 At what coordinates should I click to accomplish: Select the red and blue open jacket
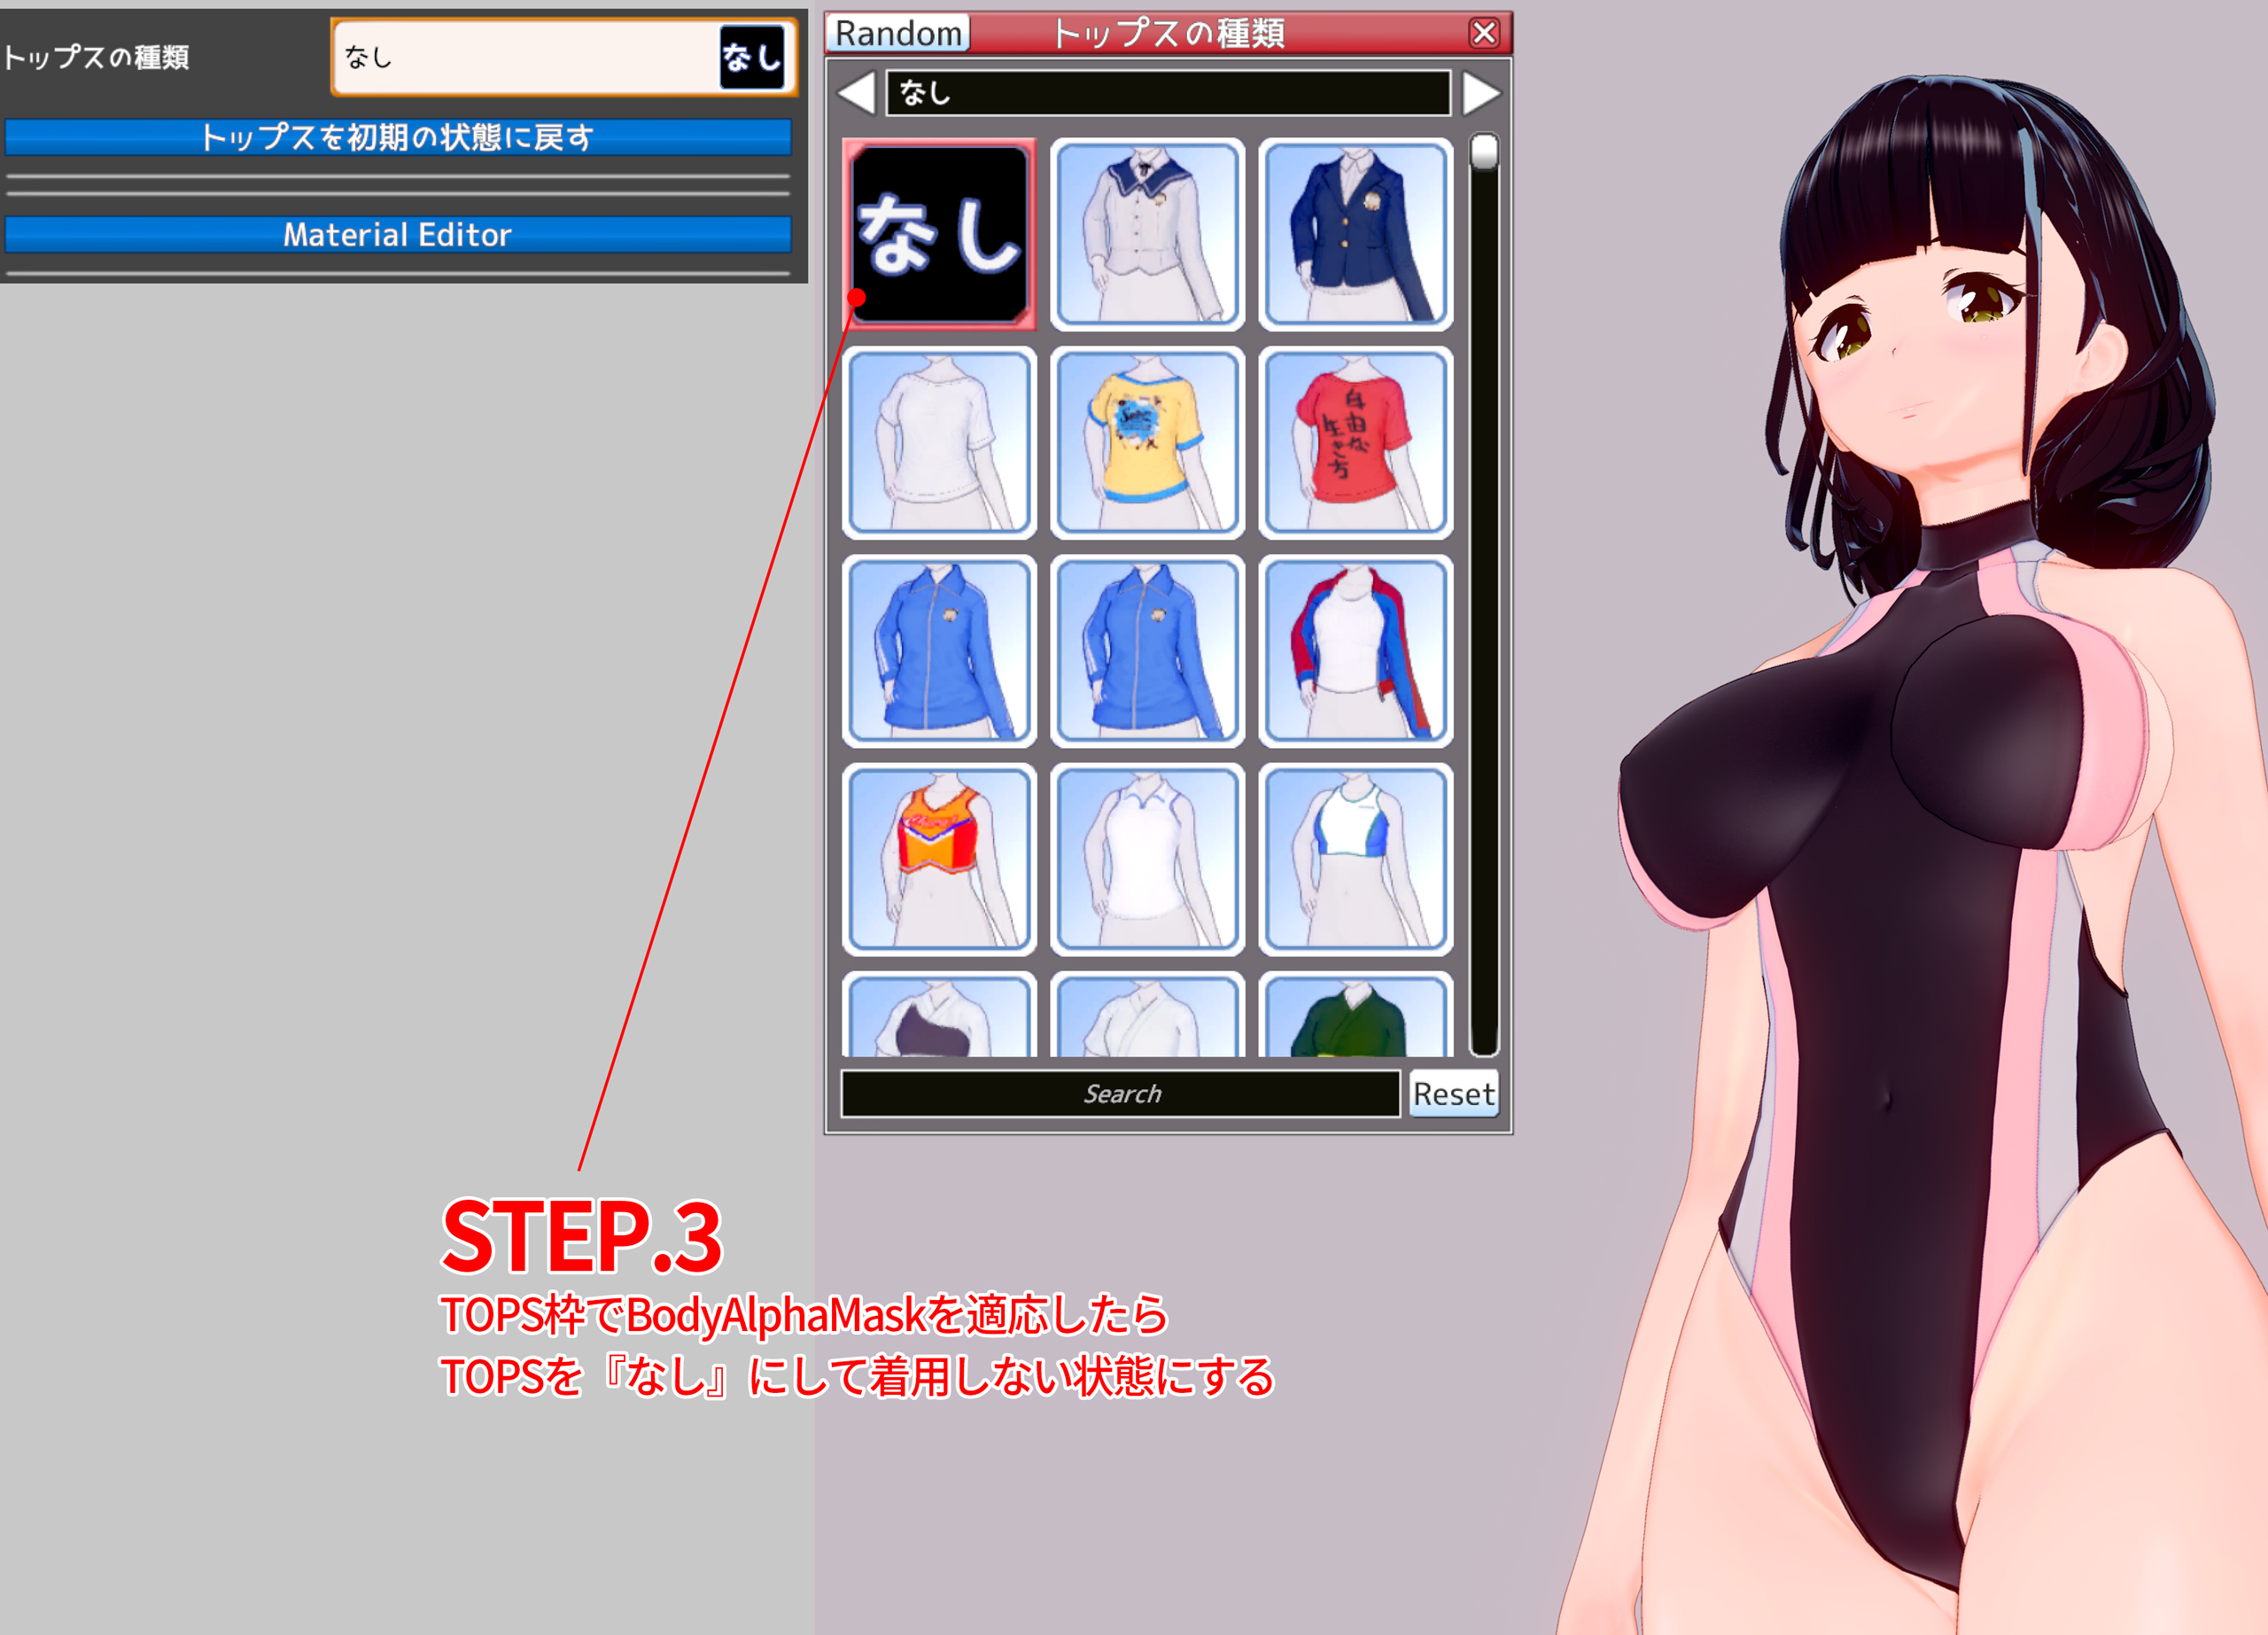click(1355, 651)
